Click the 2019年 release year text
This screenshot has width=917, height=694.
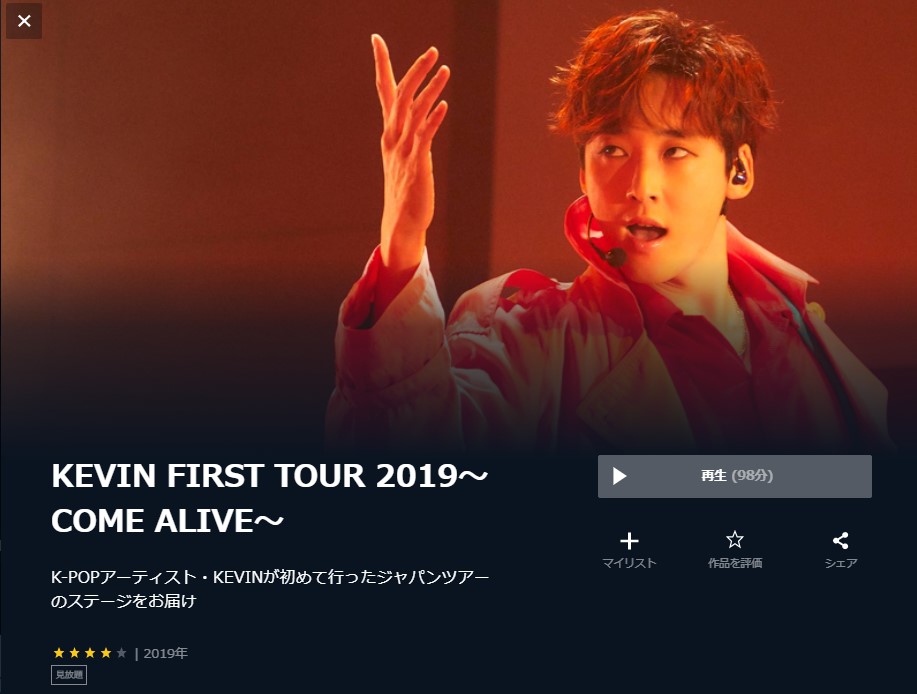[x=166, y=653]
